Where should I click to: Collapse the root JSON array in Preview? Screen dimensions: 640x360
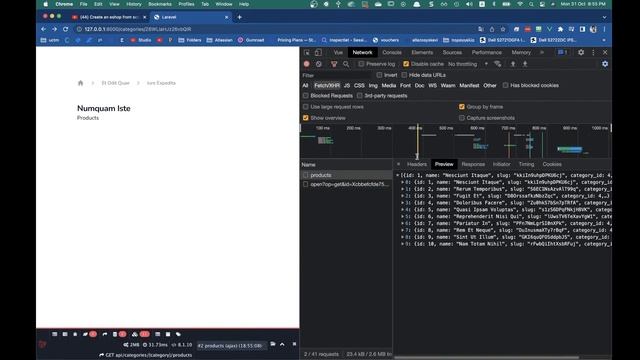click(x=398, y=175)
